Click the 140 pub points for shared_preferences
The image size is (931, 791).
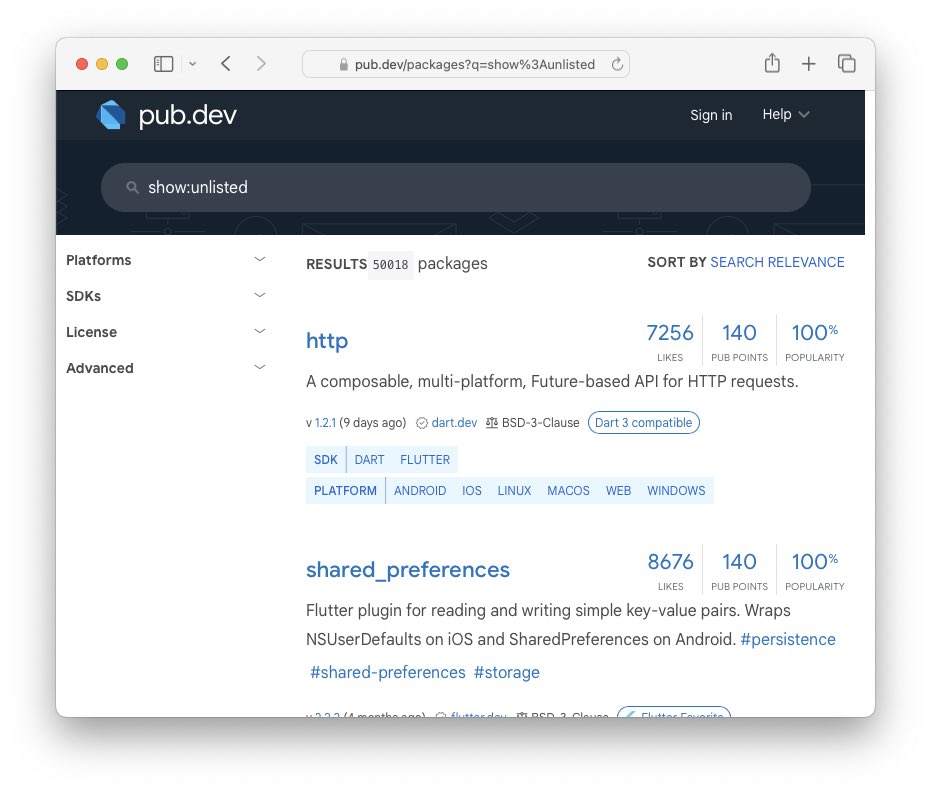click(739, 562)
